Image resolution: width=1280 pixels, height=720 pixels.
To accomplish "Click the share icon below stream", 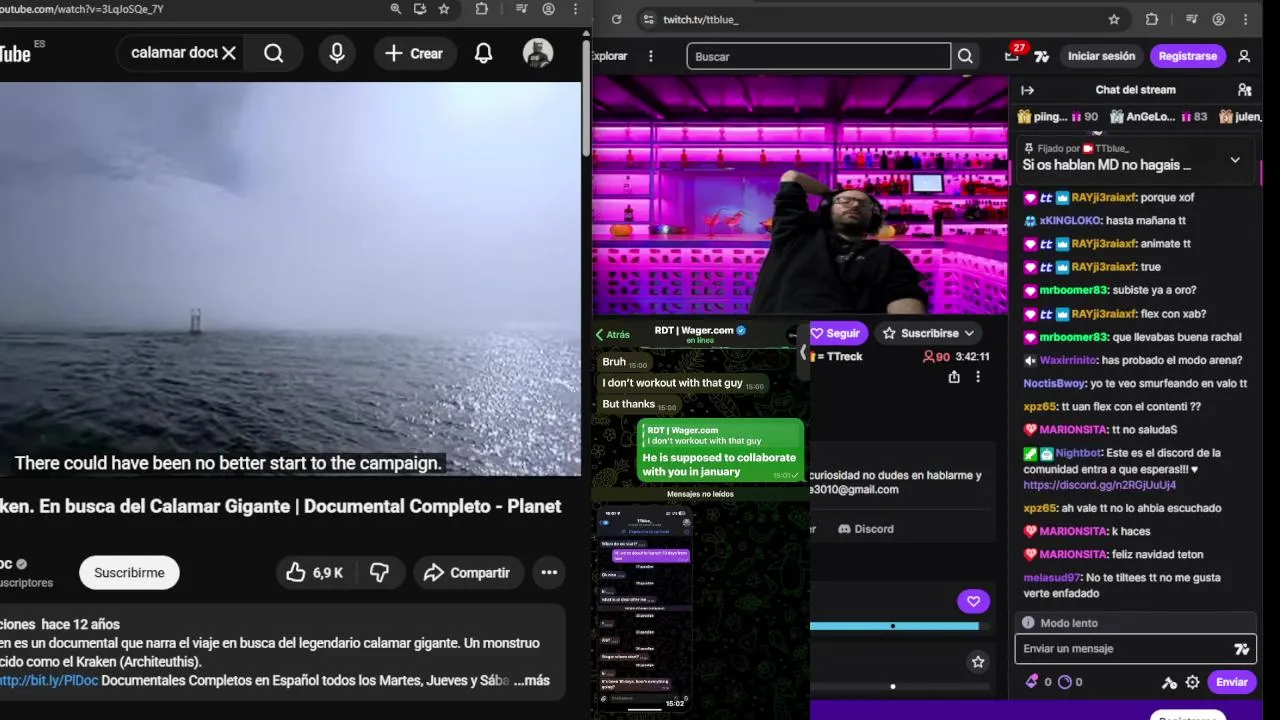I will coord(954,377).
